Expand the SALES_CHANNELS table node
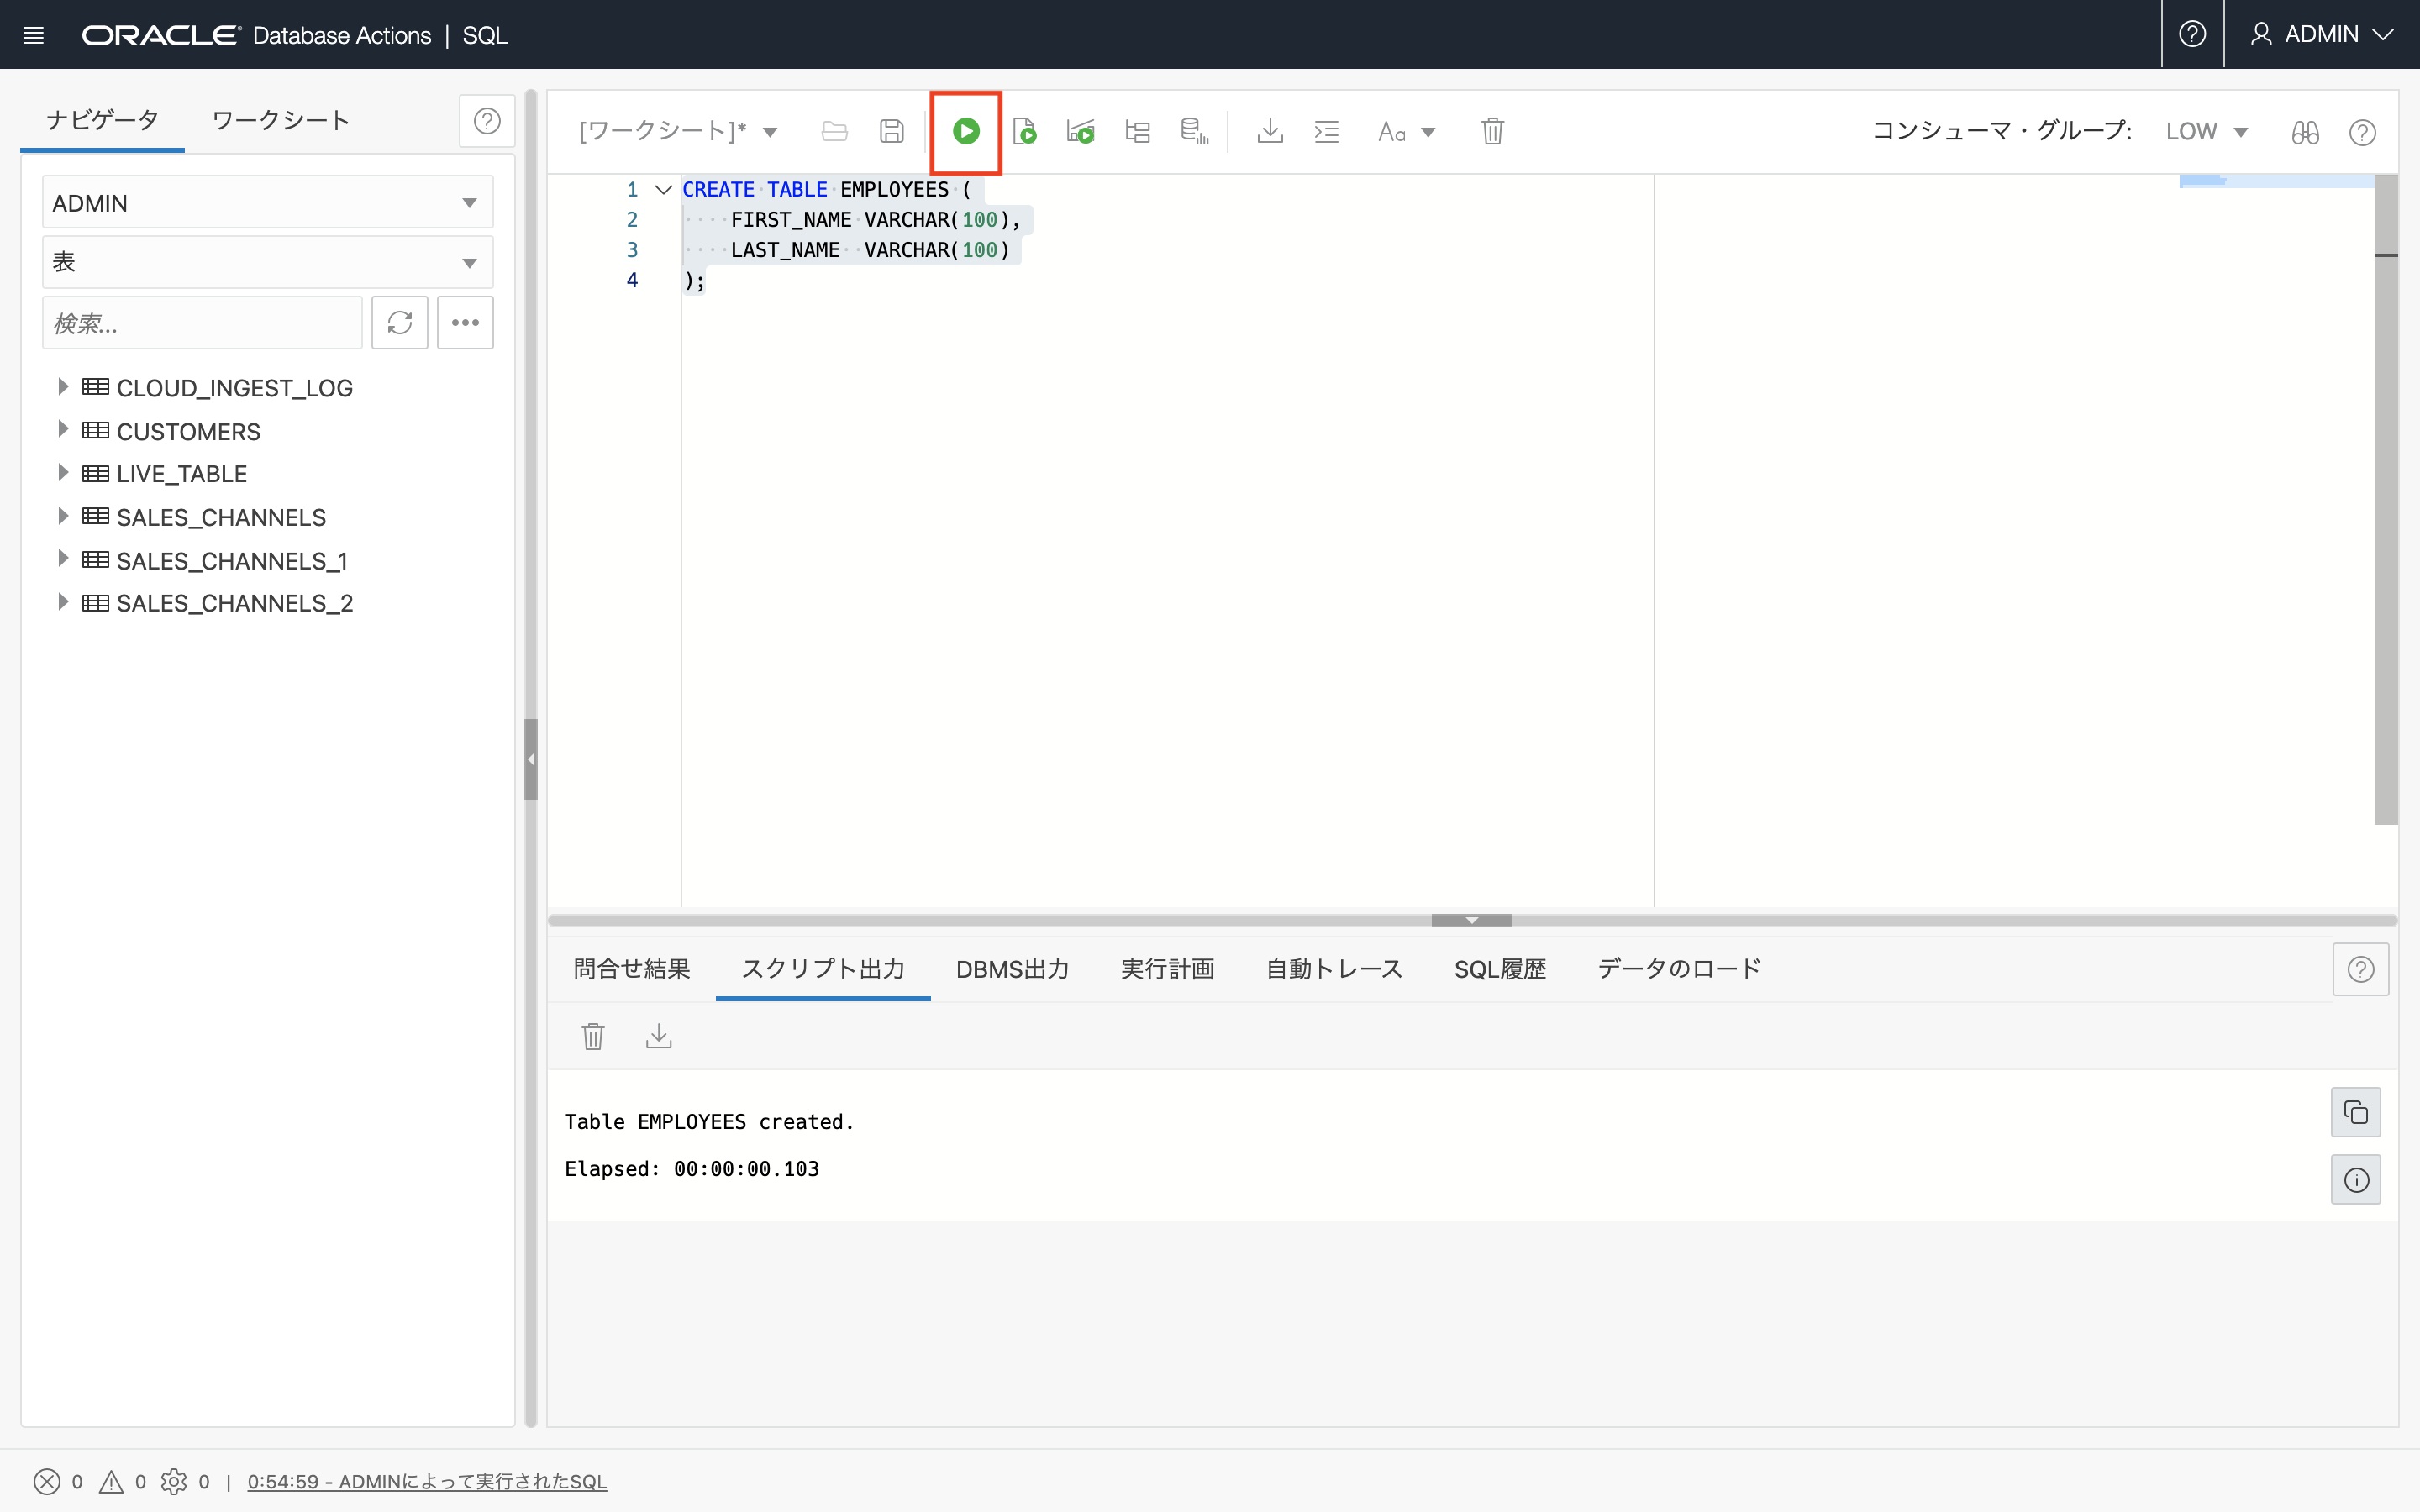The image size is (2420, 1512). coord(63,517)
